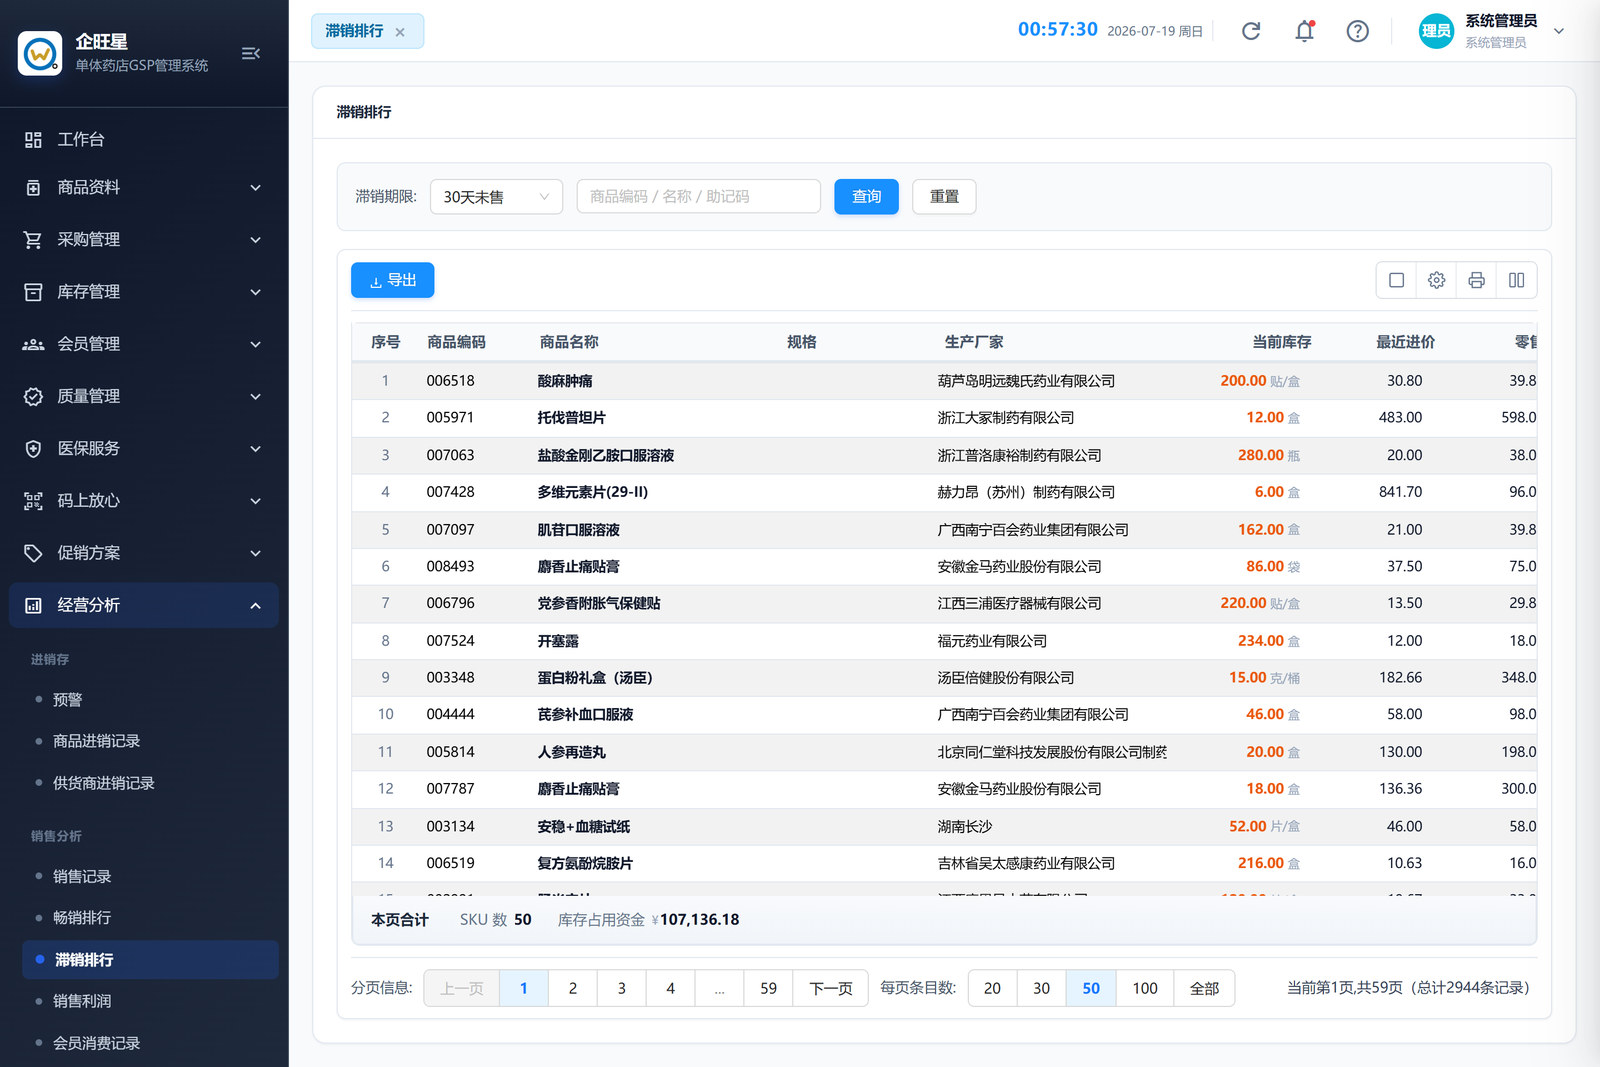Click the refresh icon in header
Screen dimensions: 1600x1067
coord(1251,31)
